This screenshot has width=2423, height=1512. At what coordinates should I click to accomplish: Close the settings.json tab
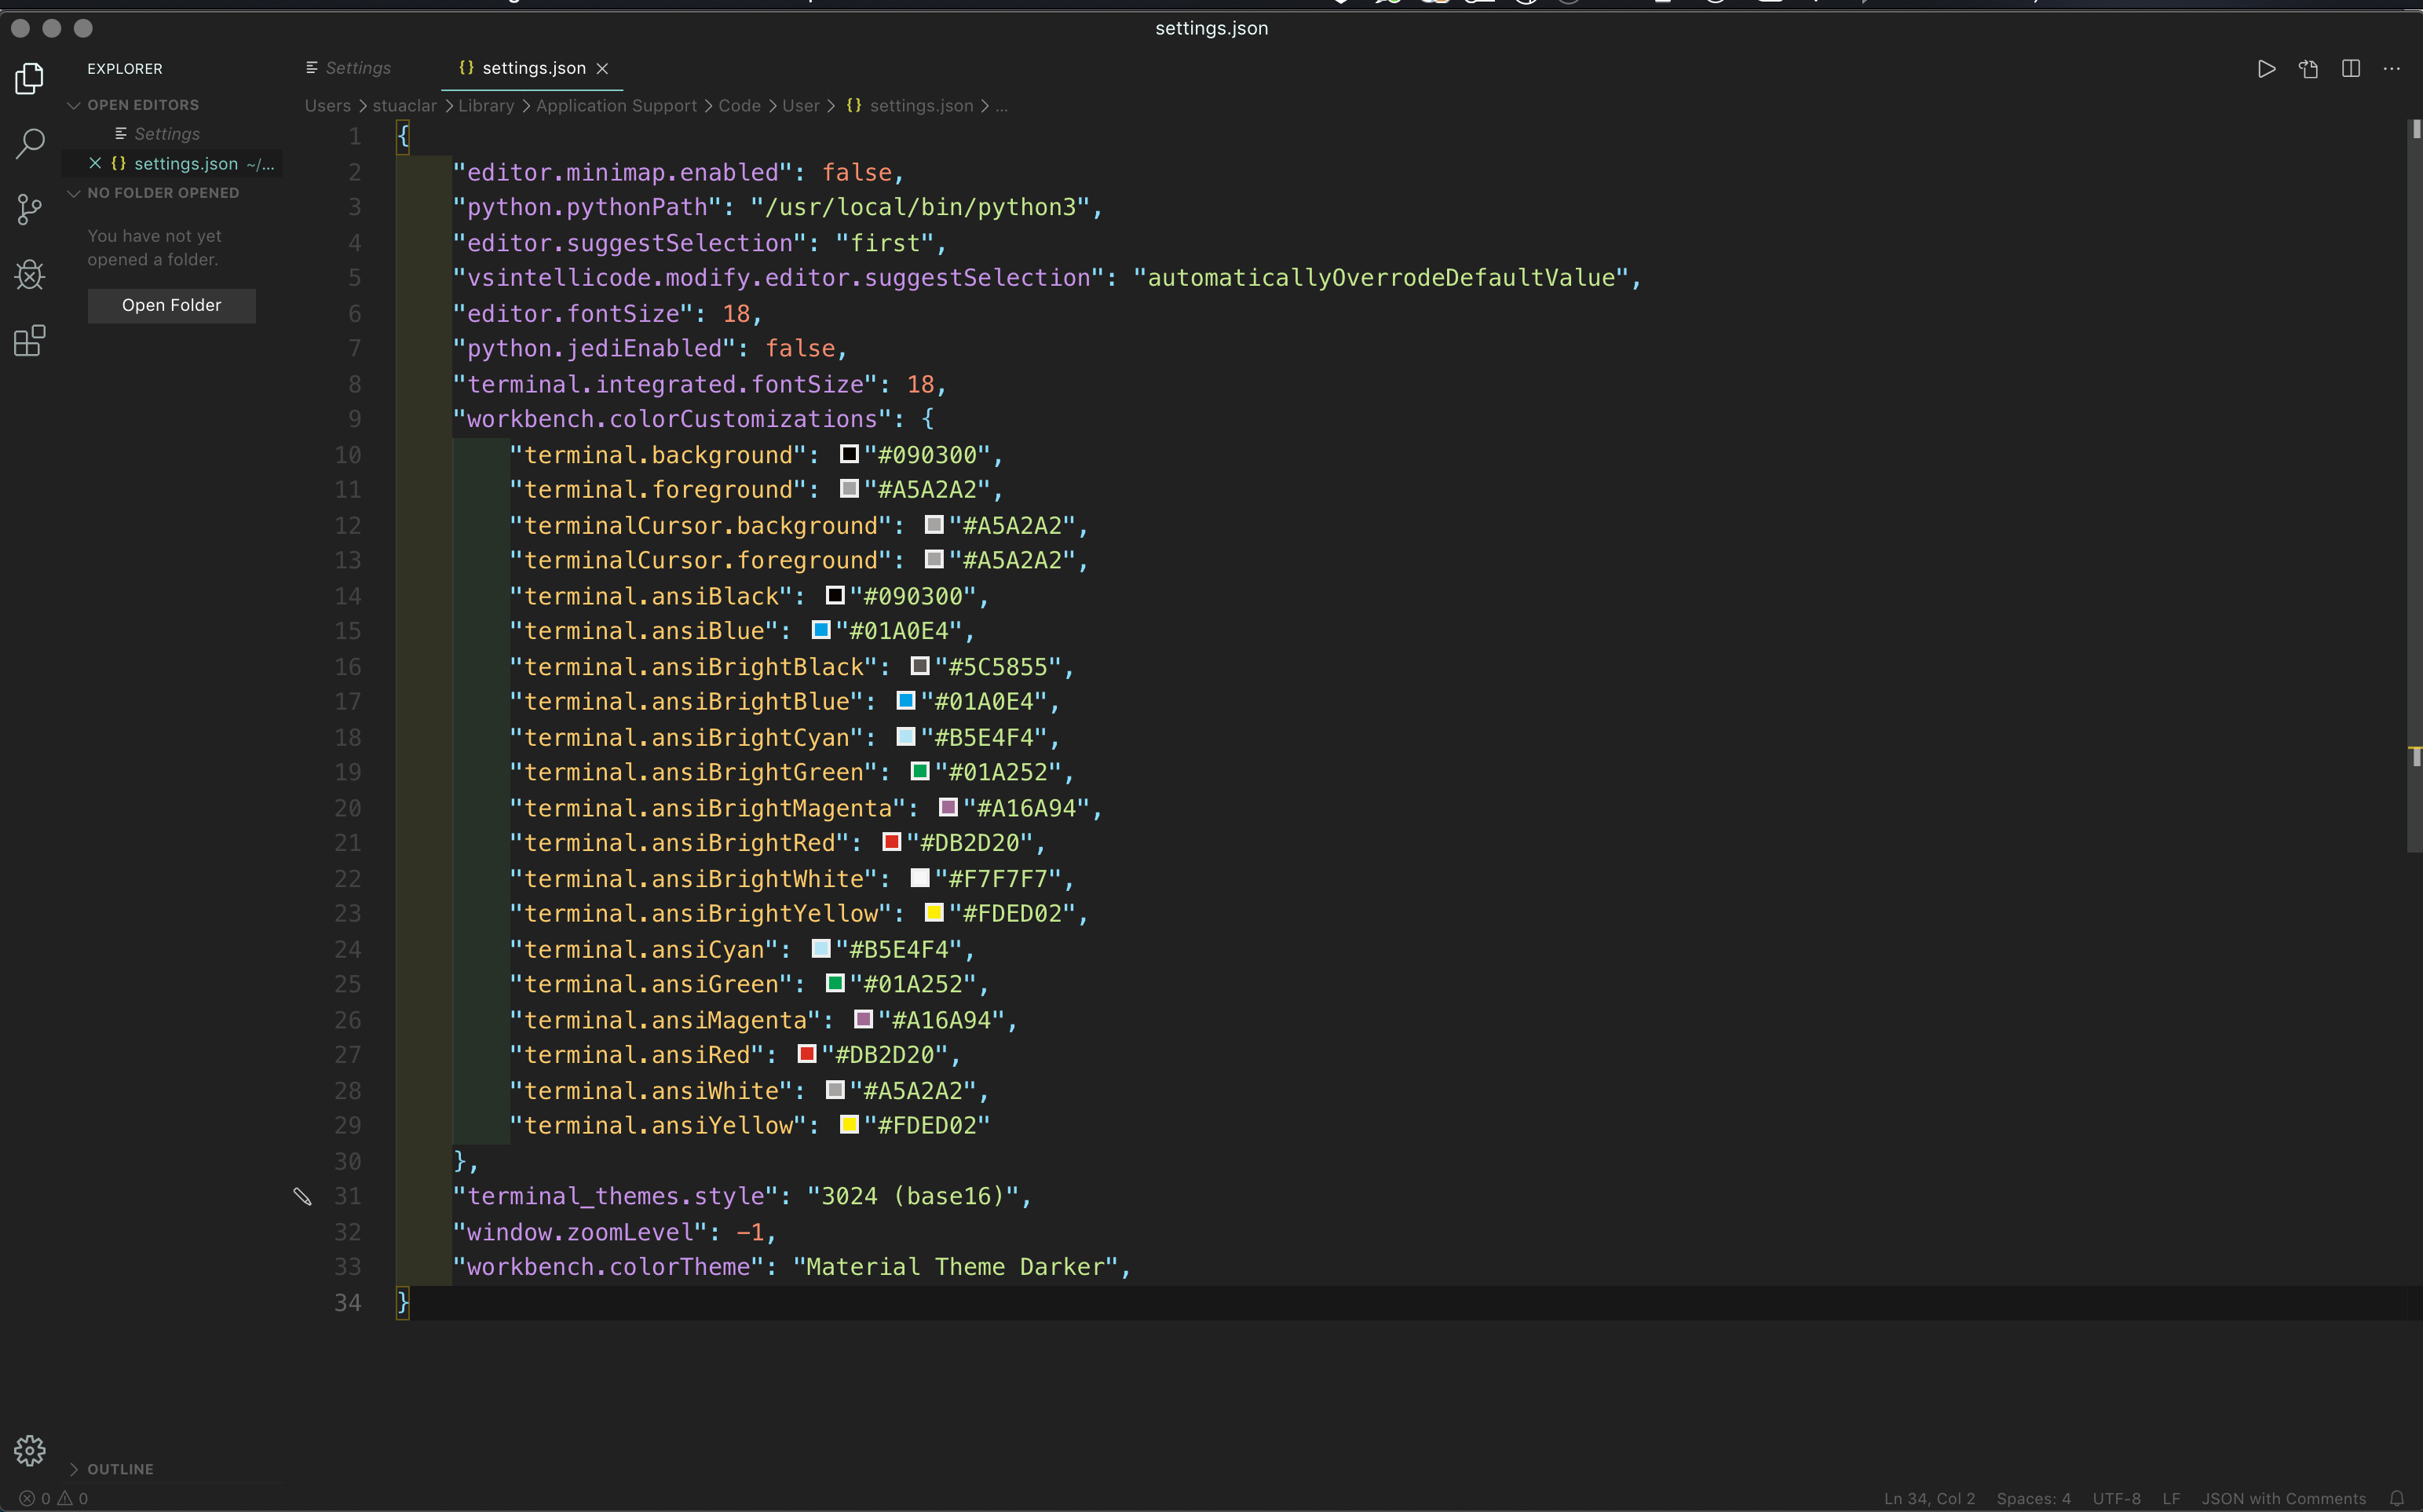coord(602,69)
